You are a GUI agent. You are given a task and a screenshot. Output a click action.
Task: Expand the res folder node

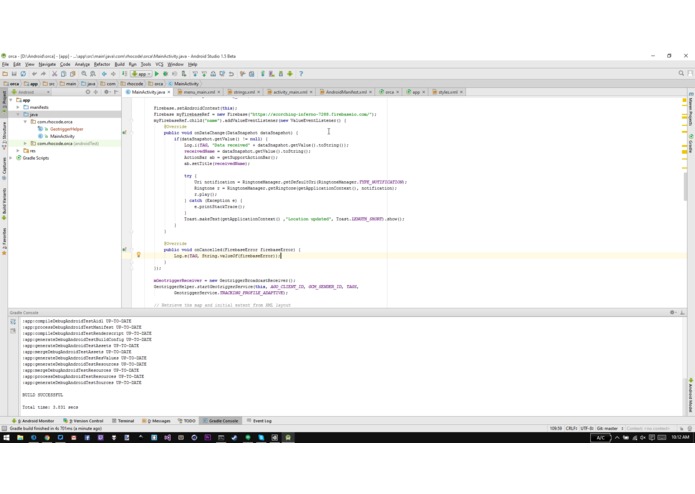(18, 151)
